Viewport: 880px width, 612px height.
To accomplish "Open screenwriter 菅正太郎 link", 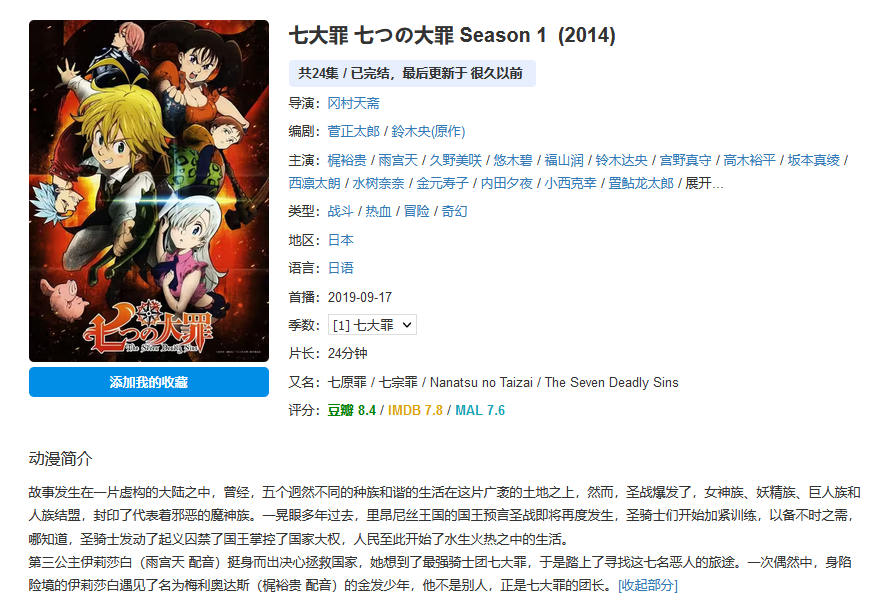I will [x=354, y=131].
